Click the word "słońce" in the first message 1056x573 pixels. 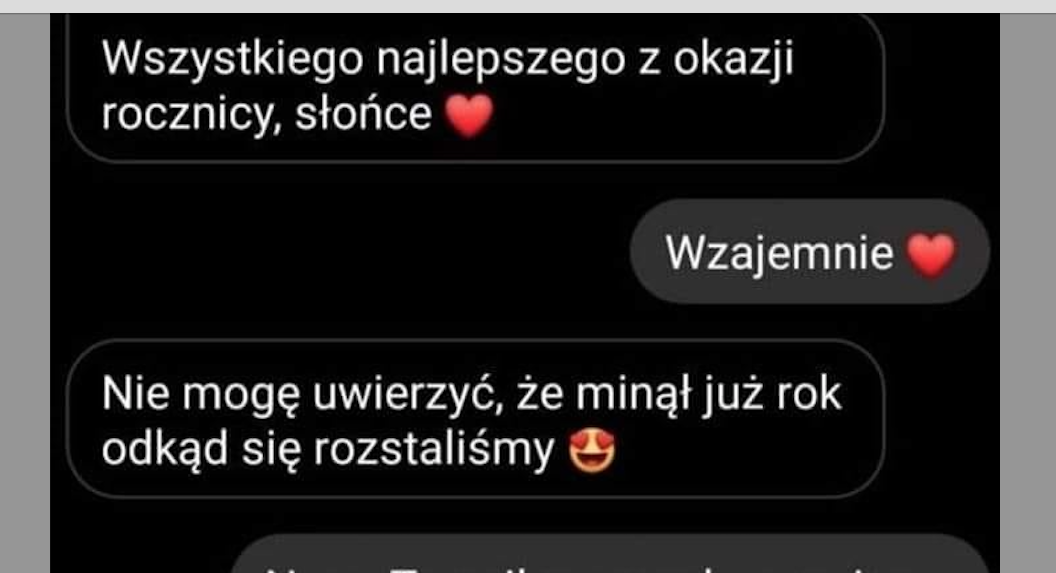tap(363, 112)
